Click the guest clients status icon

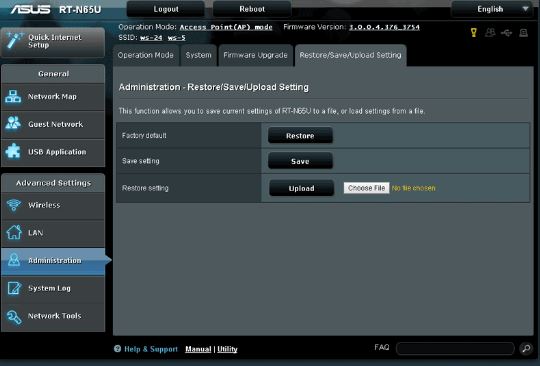[x=490, y=33]
